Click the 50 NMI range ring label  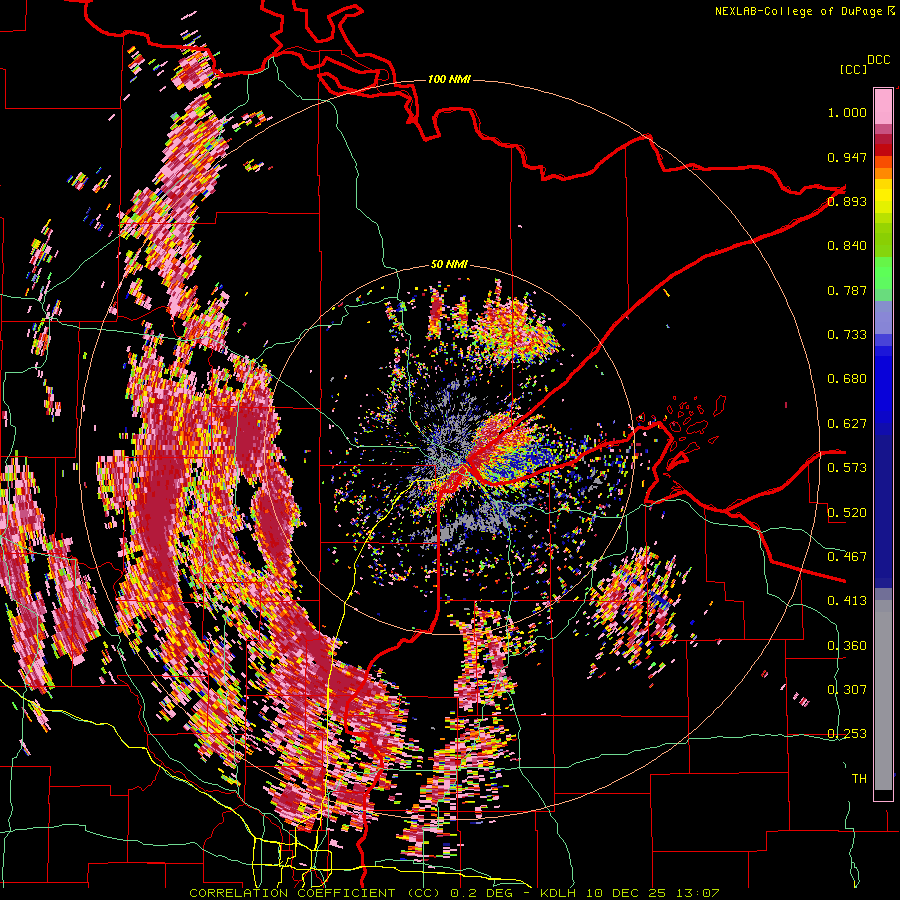[449, 264]
